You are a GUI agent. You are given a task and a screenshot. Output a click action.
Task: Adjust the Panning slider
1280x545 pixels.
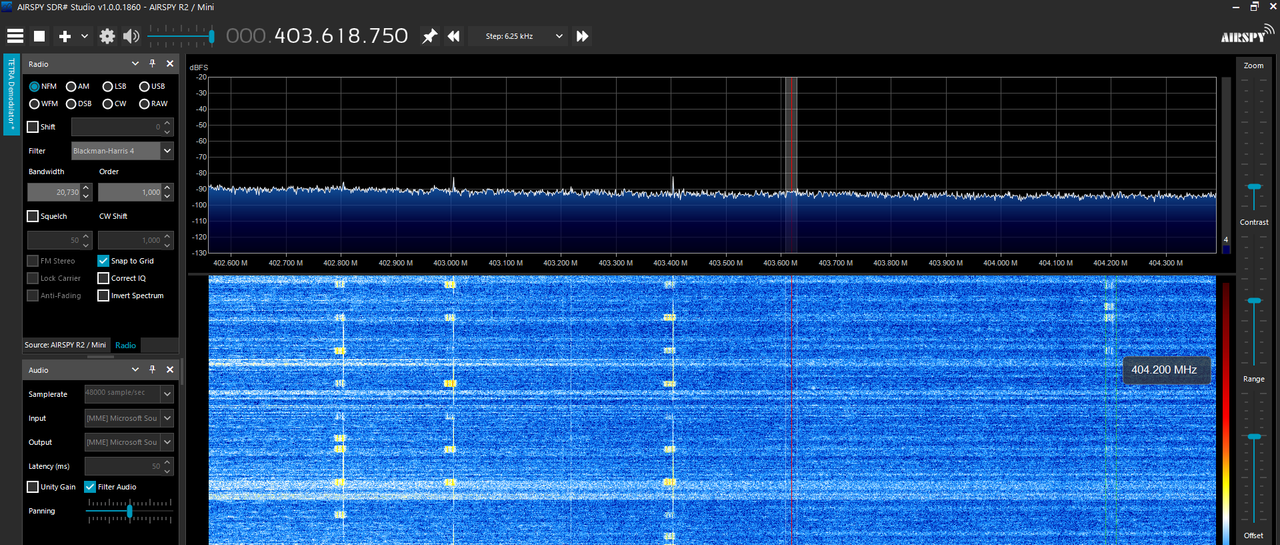(129, 511)
